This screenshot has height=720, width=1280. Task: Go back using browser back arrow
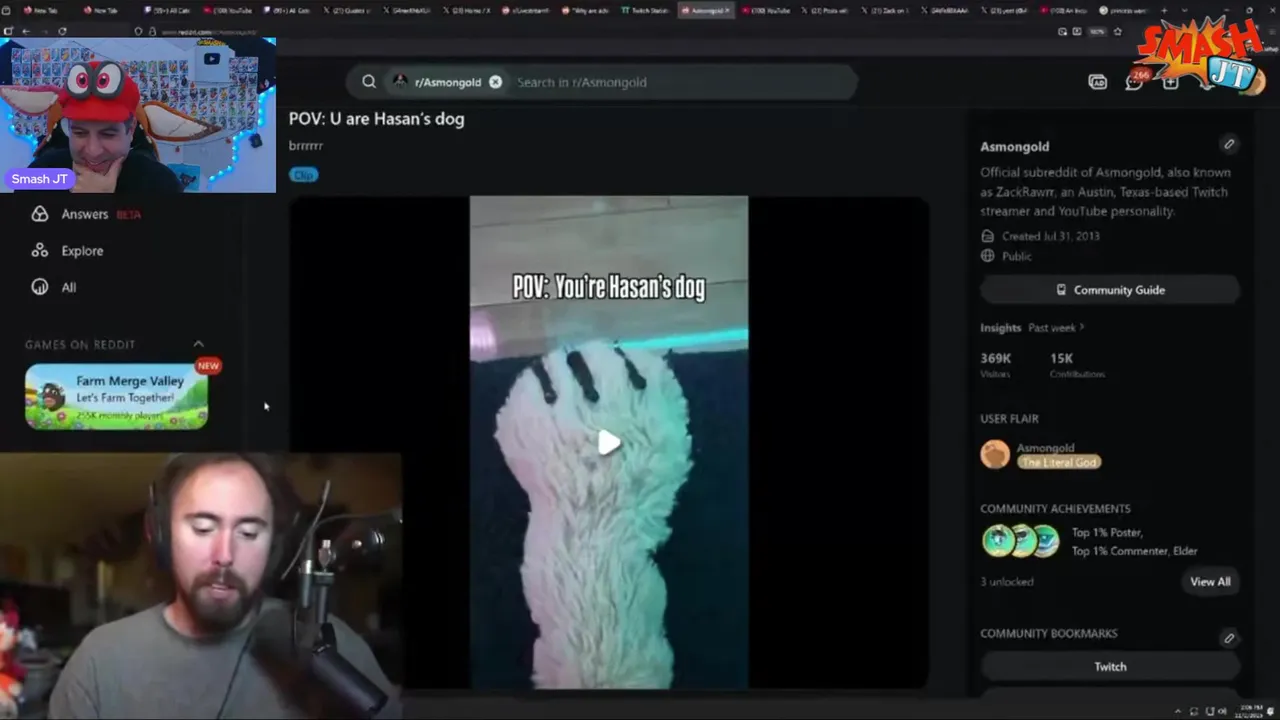click(x=26, y=31)
